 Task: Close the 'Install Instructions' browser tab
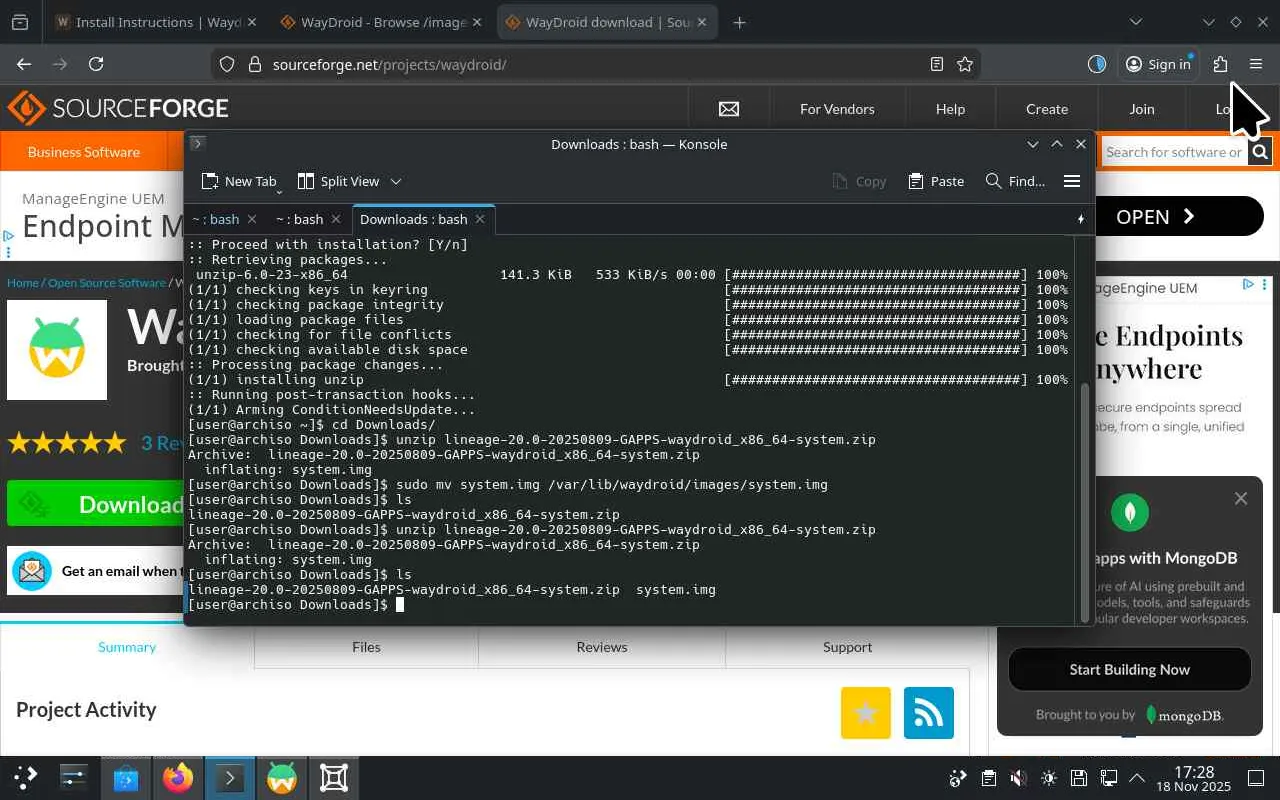point(251,22)
